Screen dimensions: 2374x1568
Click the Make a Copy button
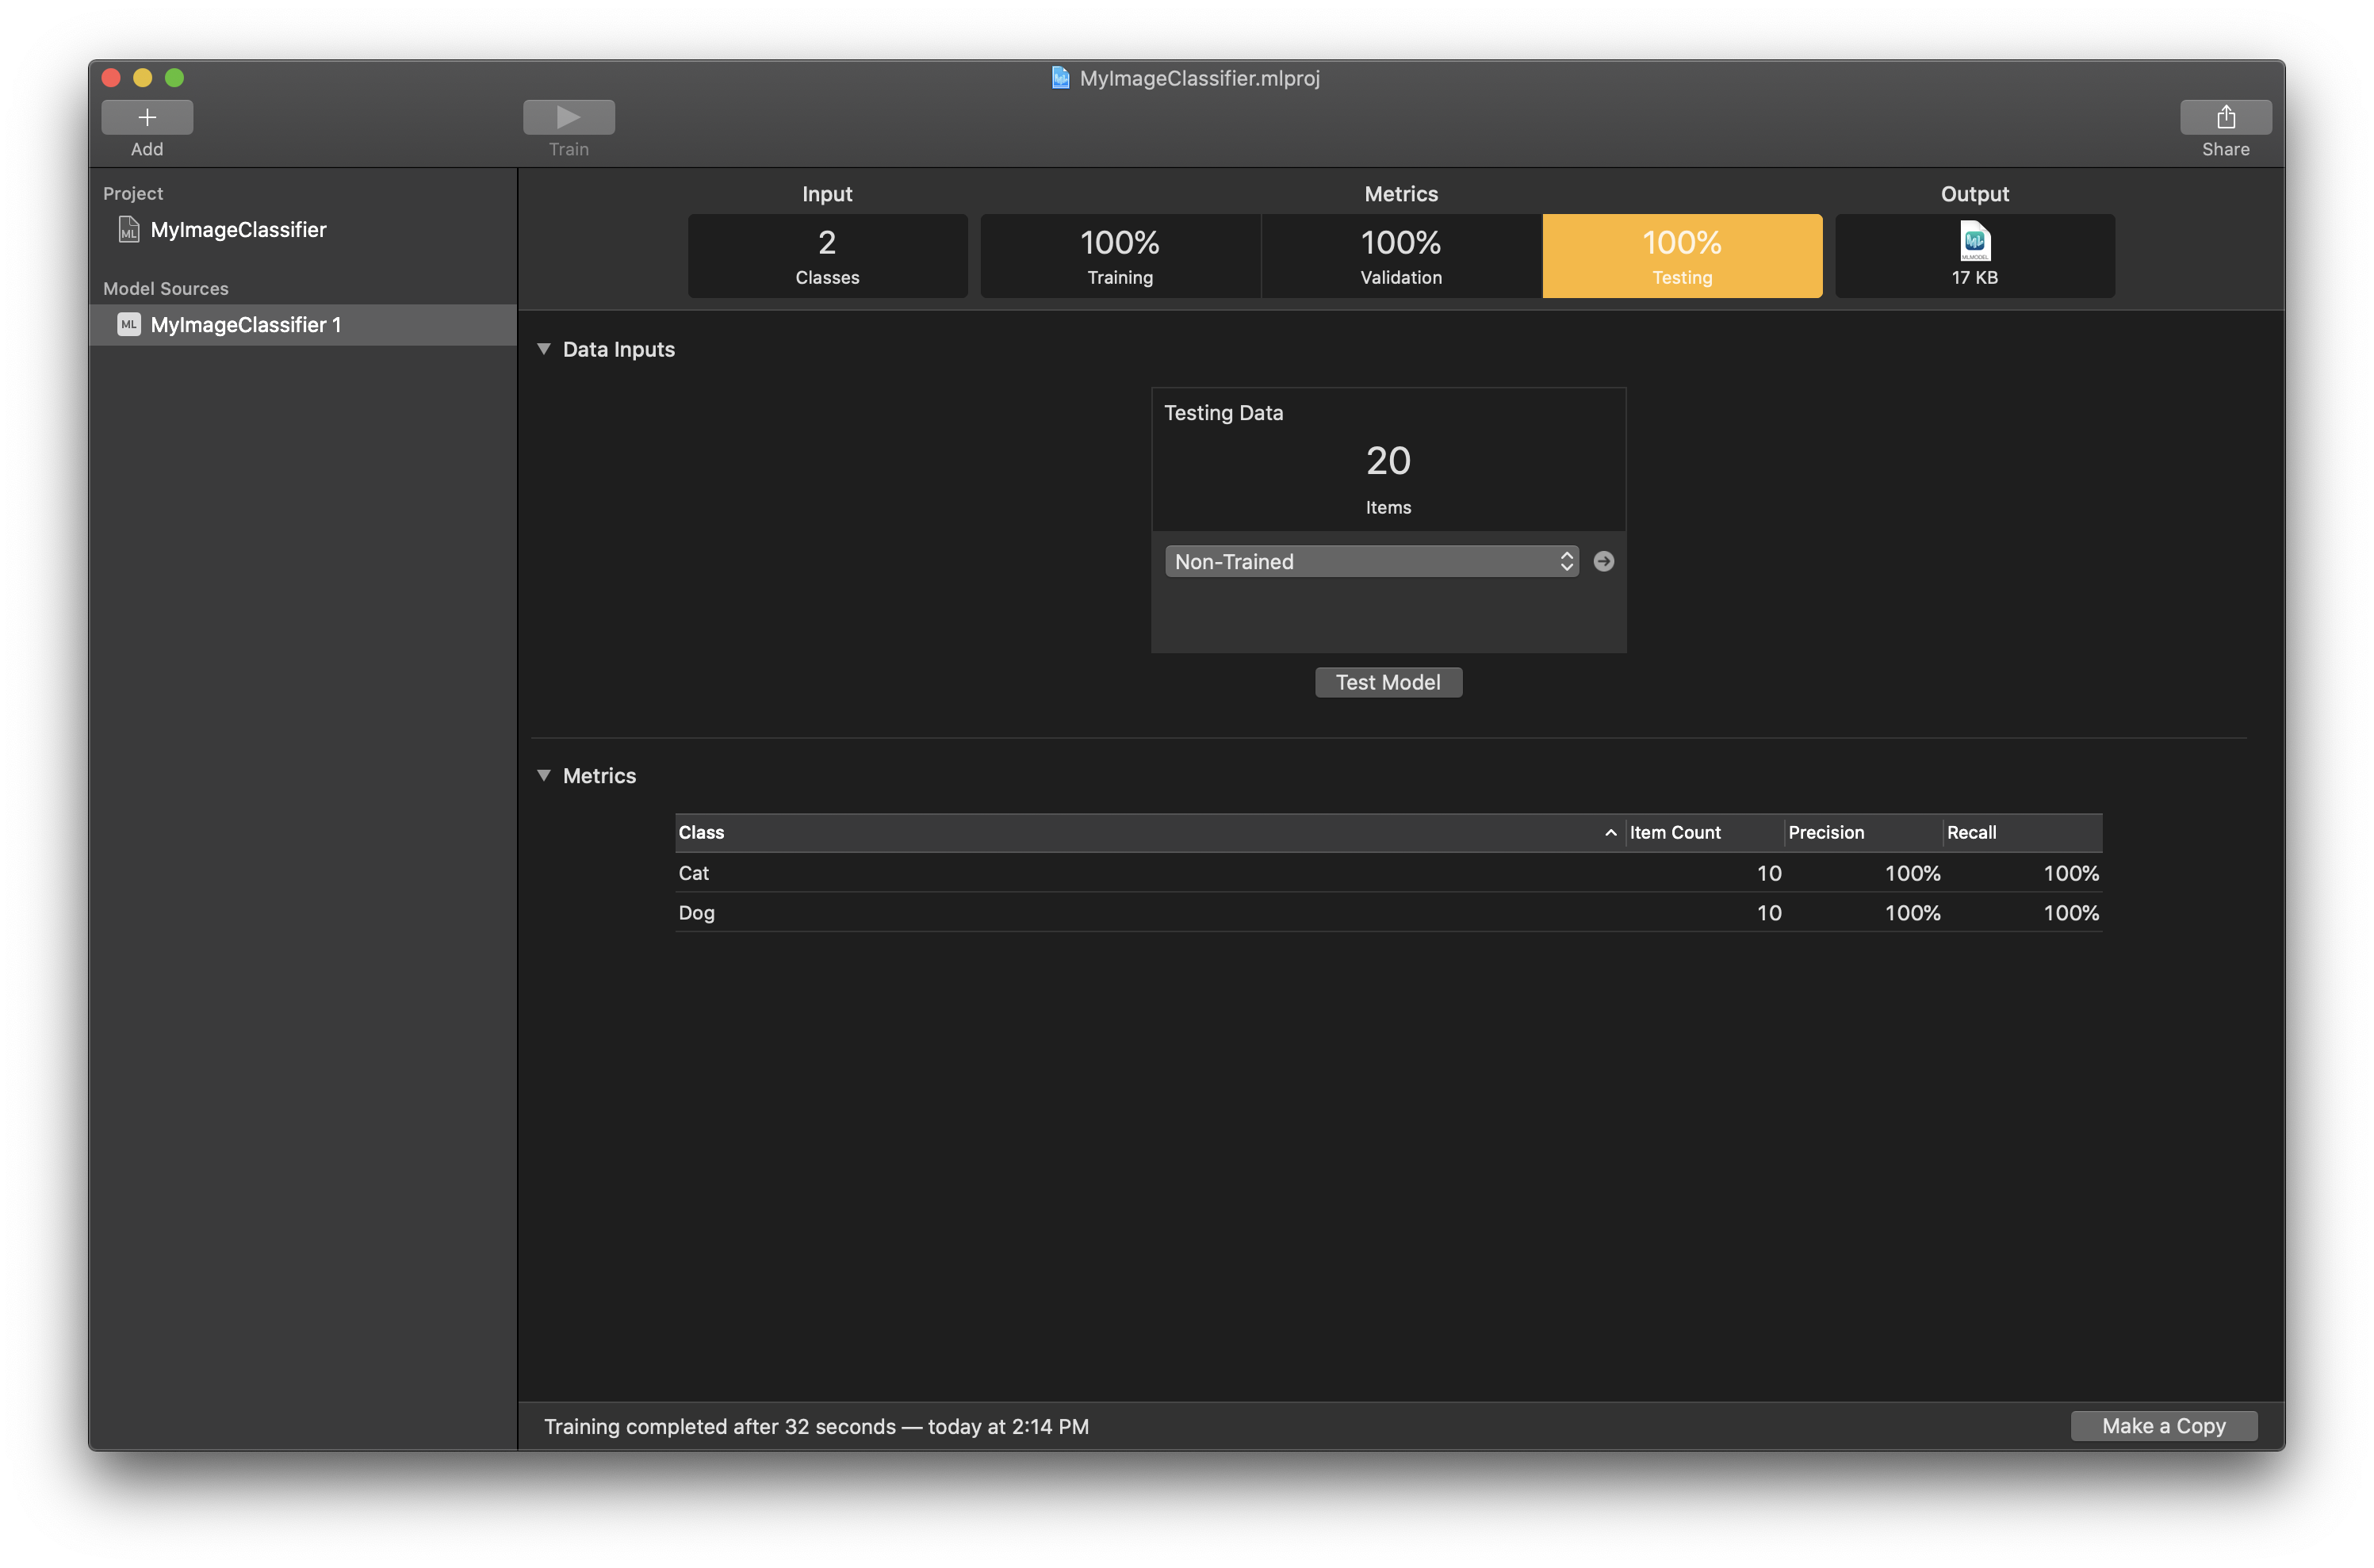pyautogui.click(x=2163, y=1426)
